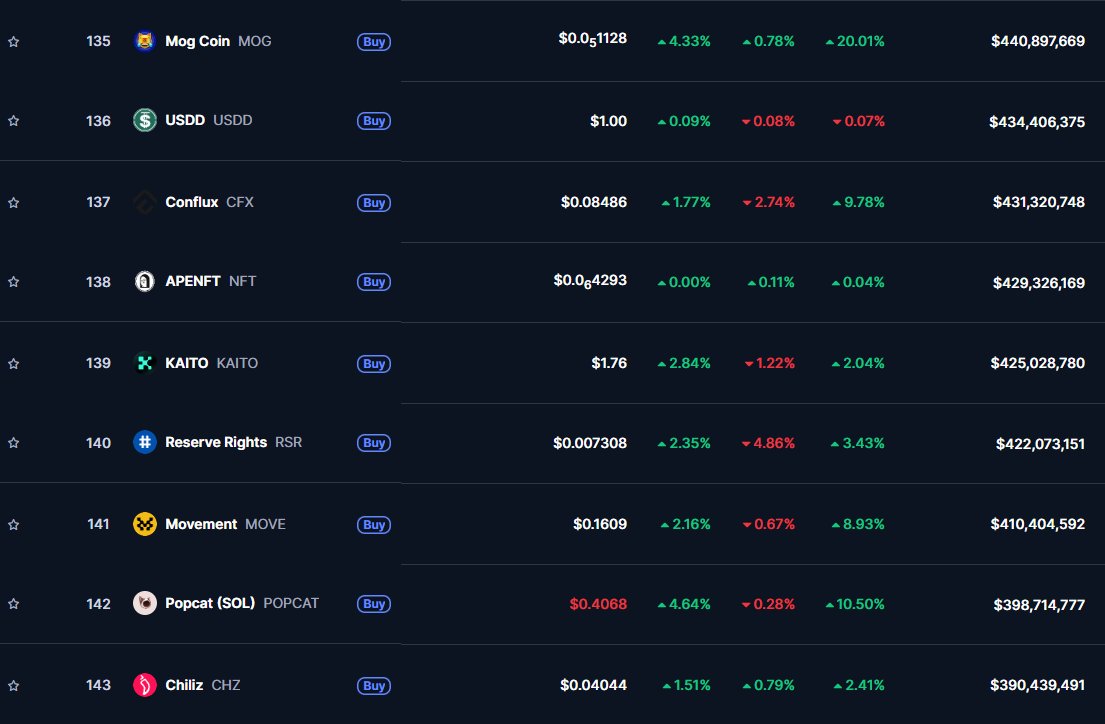Select Conflux market cap $431,320,748
This screenshot has height=724, width=1105.
click(1039, 202)
